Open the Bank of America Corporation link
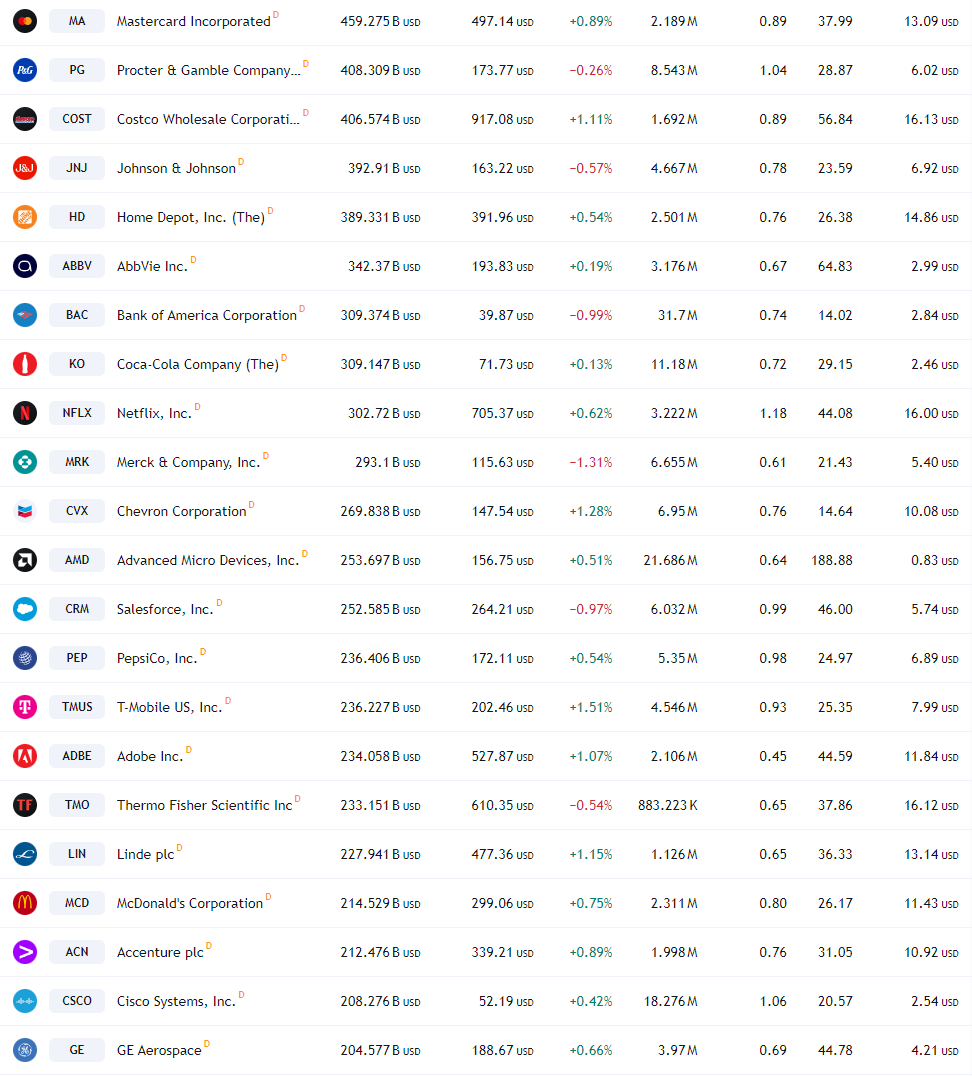The image size is (972, 1076). coord(207,316)
